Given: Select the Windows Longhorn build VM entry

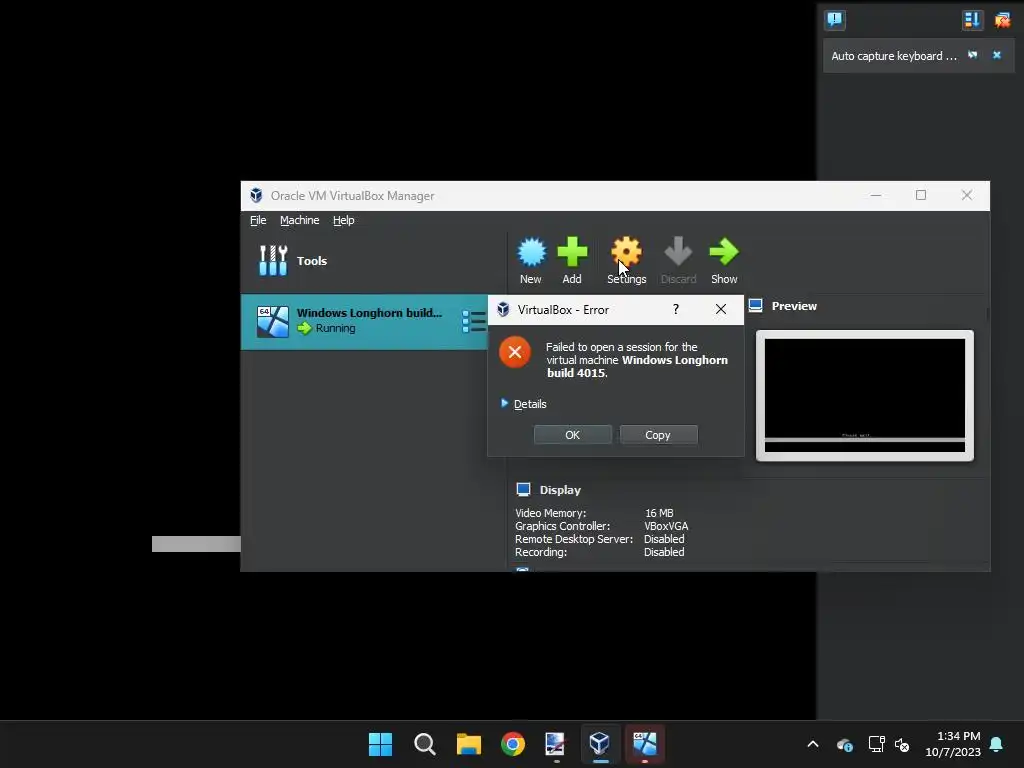Looking at the screenshot, I should [364, 321].
